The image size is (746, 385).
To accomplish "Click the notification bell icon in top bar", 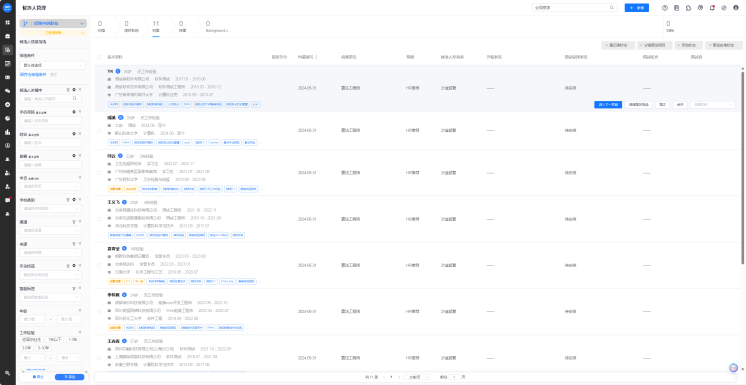I will (712, 8).
